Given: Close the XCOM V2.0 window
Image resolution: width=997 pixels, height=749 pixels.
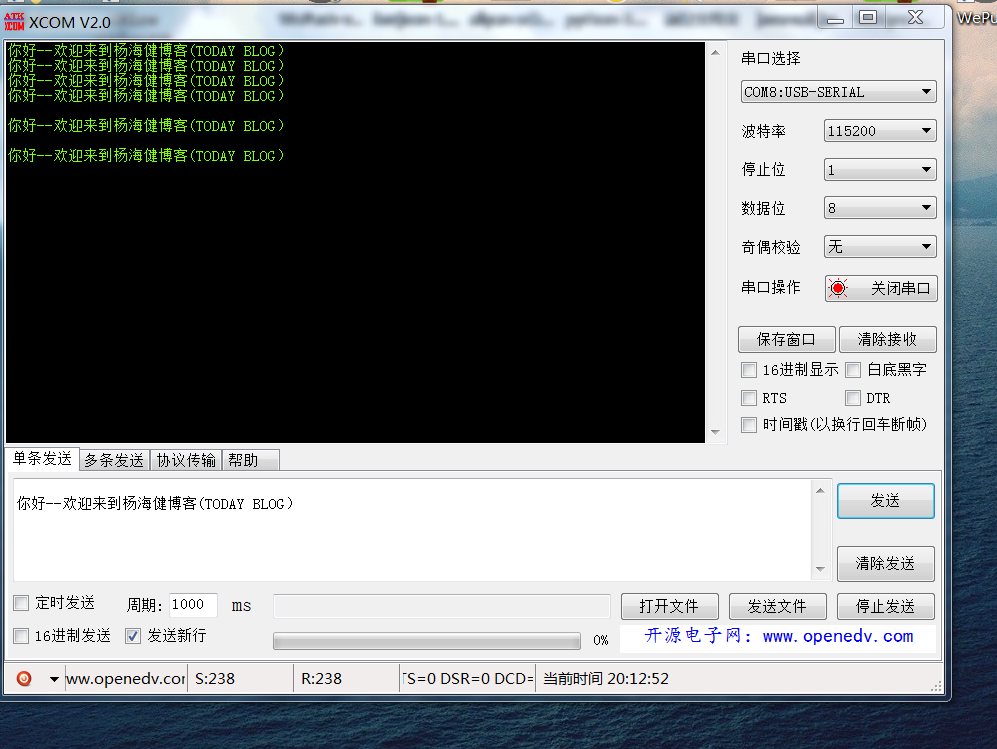Looking at the screenshot, I should click(x=915, y=18).
